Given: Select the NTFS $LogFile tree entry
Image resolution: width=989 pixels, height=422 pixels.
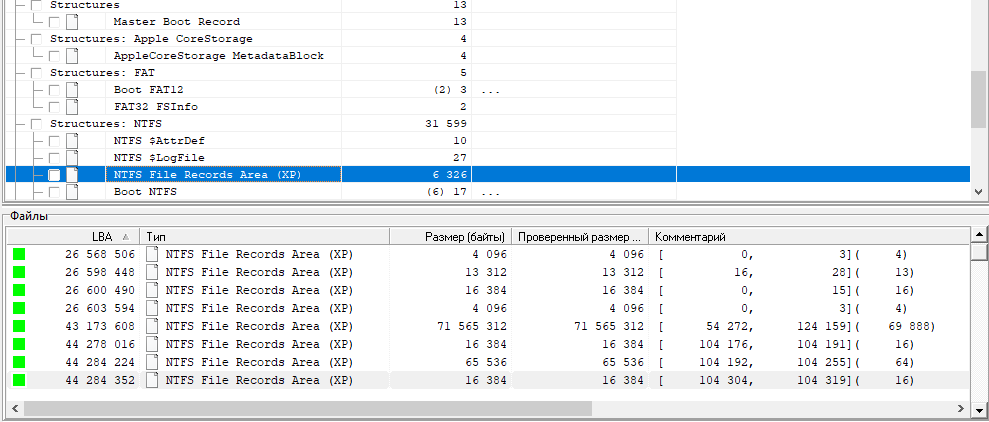Looking at the screenshot, I should [x=159, y=158].
